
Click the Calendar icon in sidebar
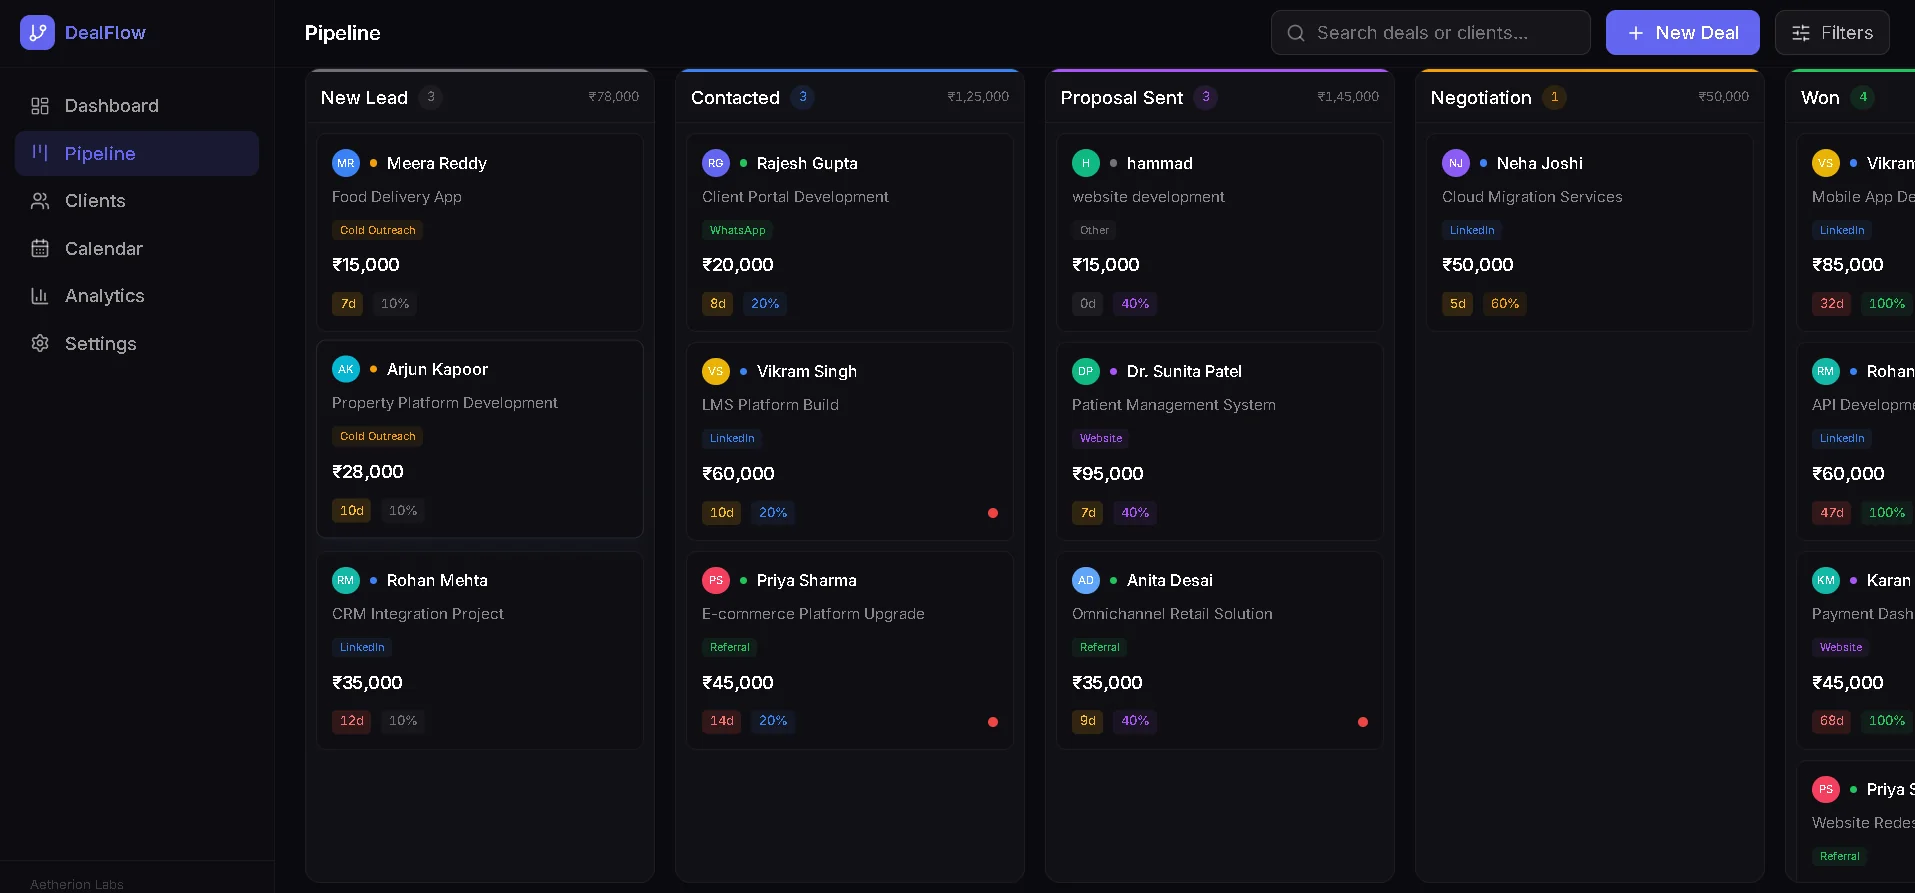[x=40, y=248]
